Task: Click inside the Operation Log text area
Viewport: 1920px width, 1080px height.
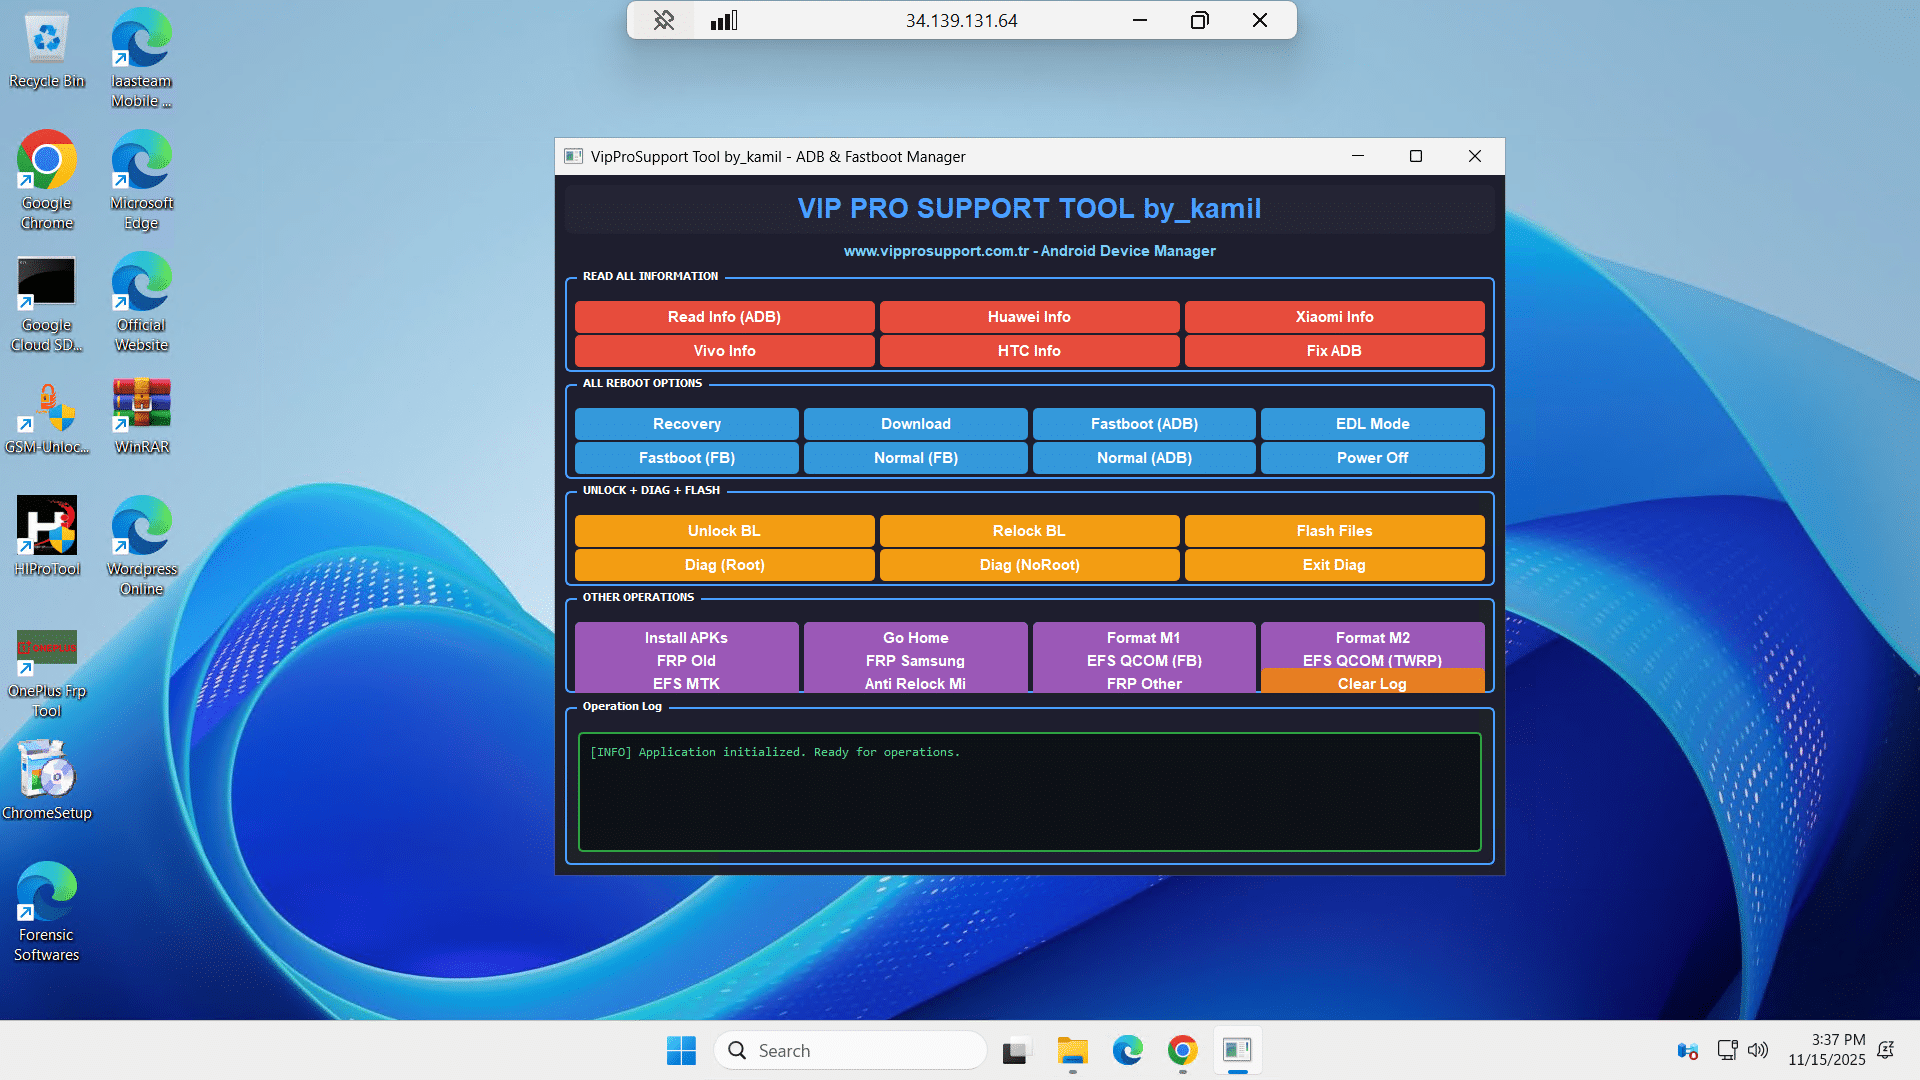Action: [x=1029, y=800]
